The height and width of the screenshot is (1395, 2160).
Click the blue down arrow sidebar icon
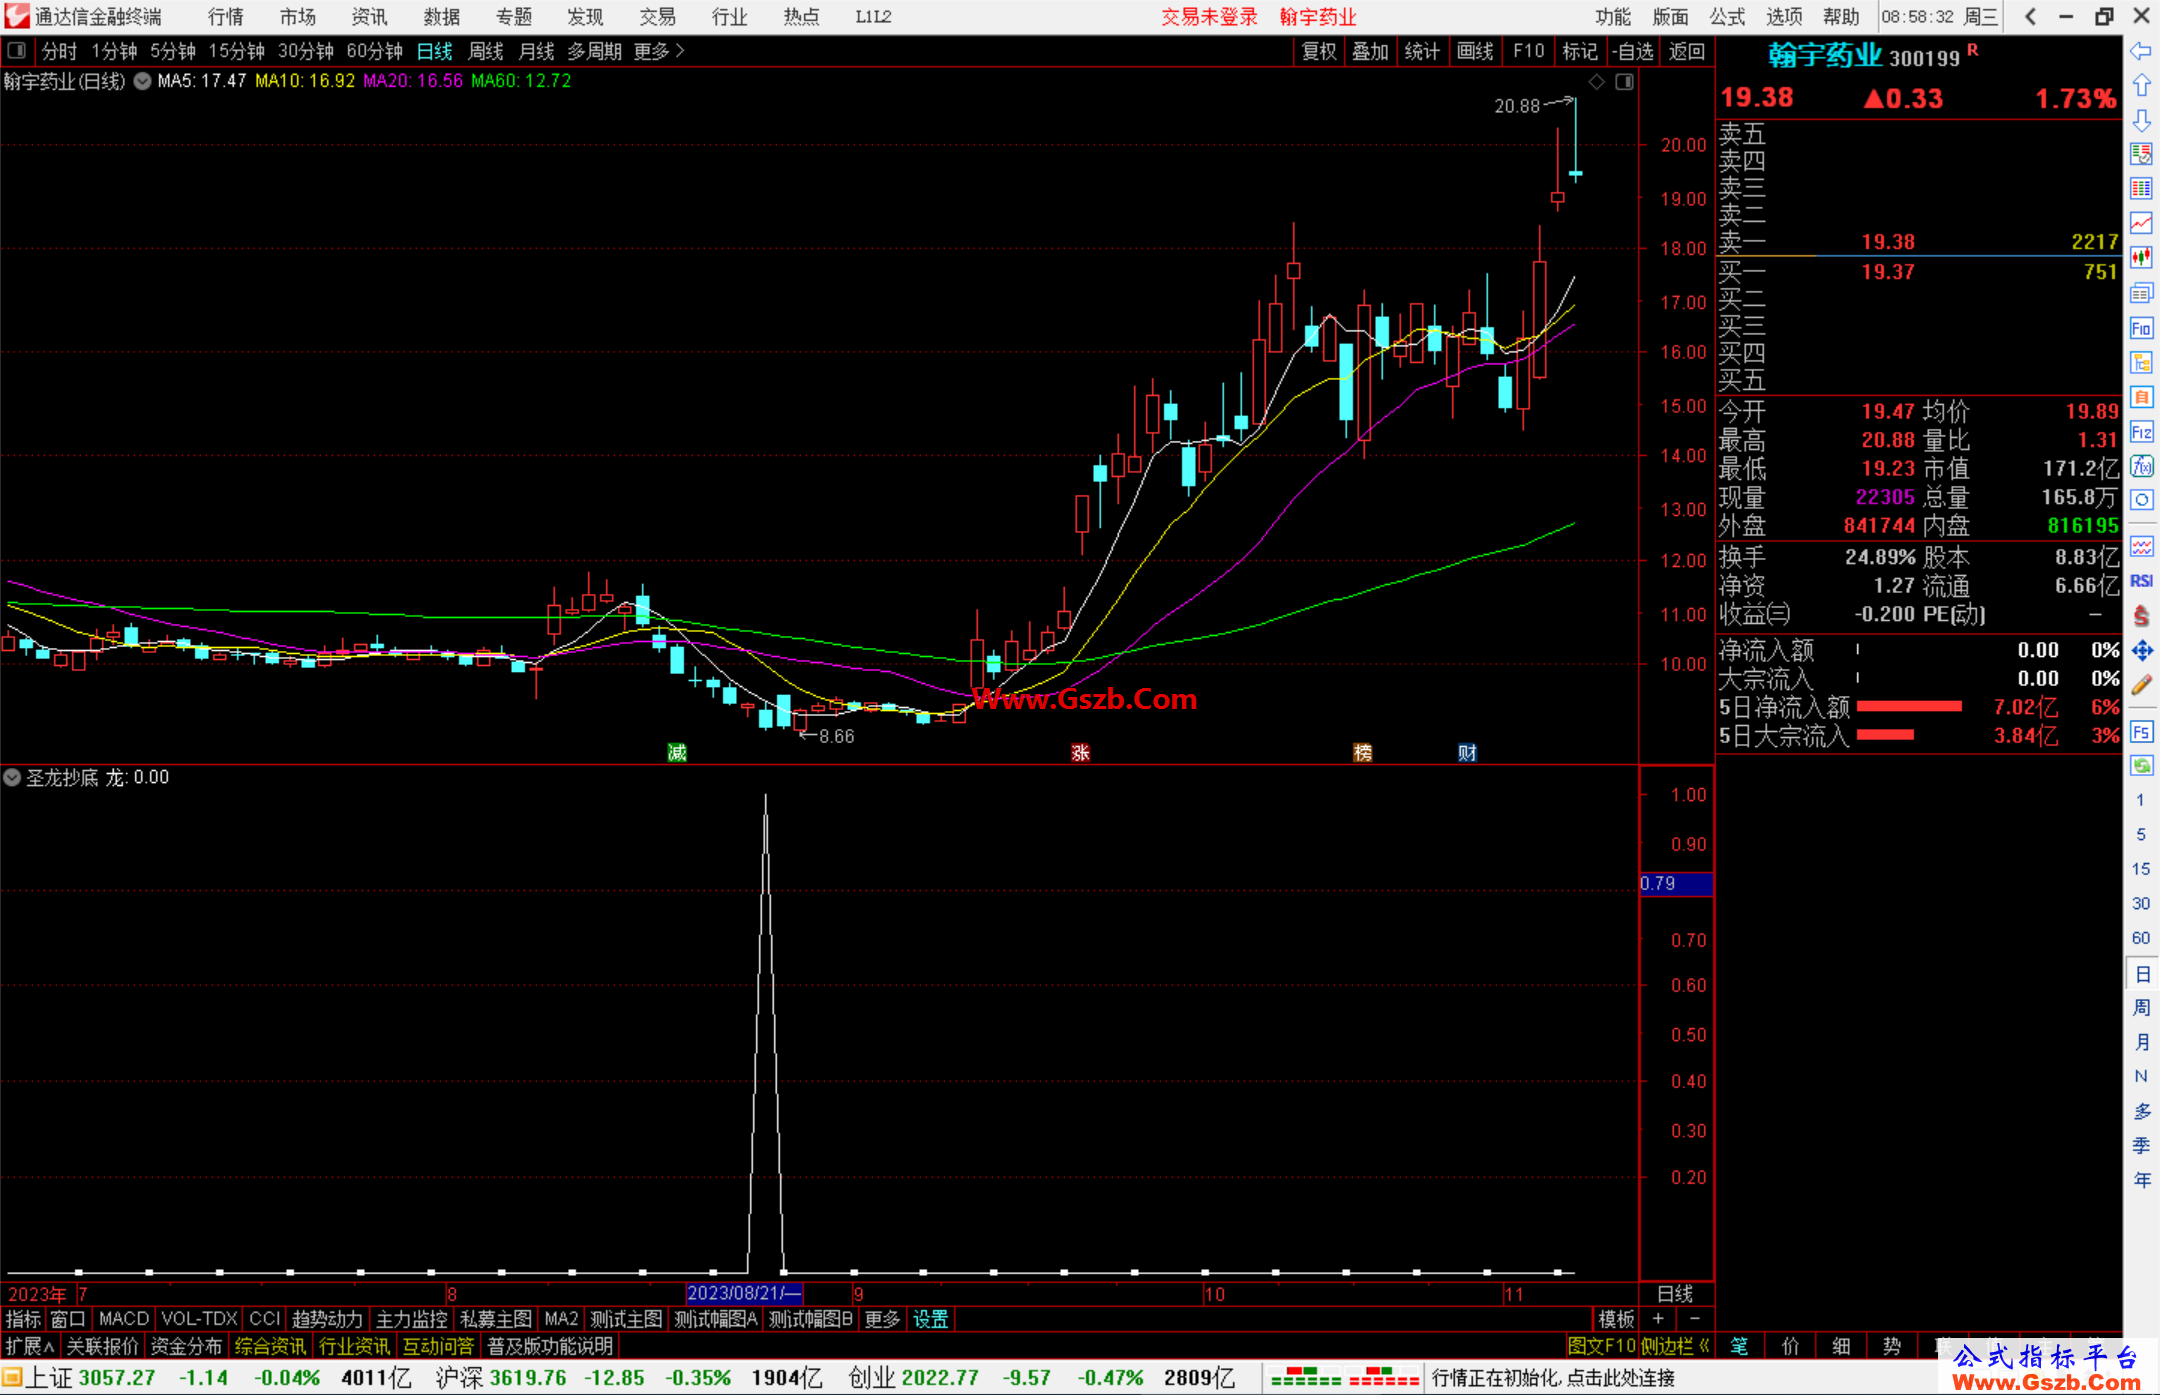pos(2141,120)
